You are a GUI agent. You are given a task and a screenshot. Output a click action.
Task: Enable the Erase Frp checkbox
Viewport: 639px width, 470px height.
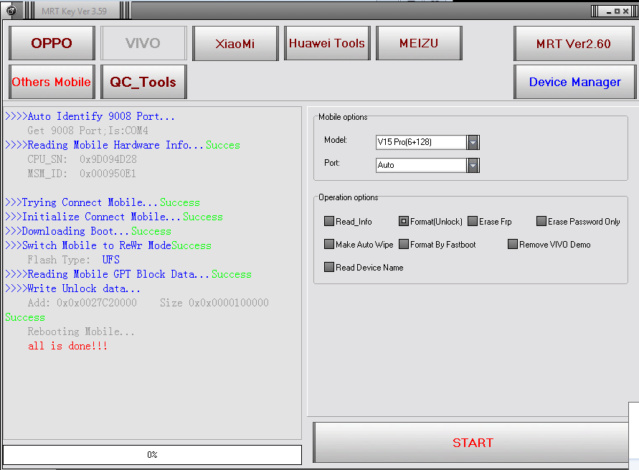point(472,221)
